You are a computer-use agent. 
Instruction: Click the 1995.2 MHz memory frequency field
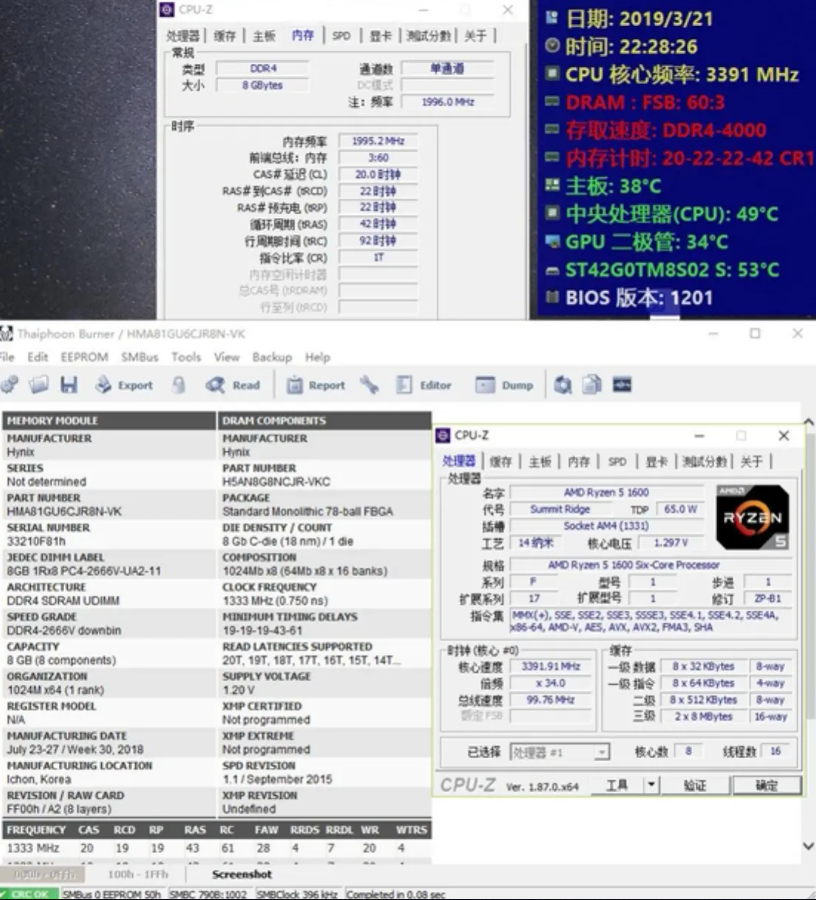[378, 141]
